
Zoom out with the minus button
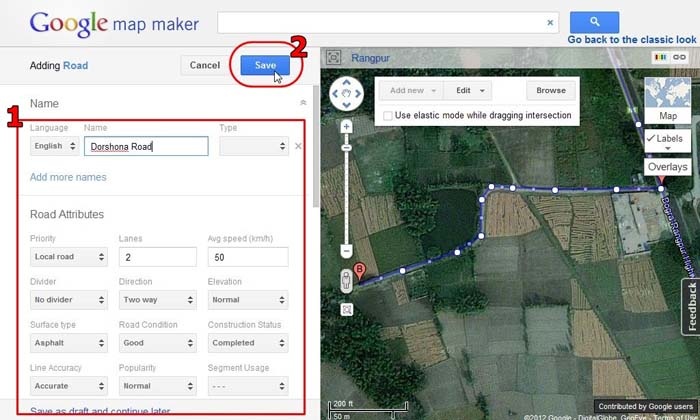(x=346, y=251)
